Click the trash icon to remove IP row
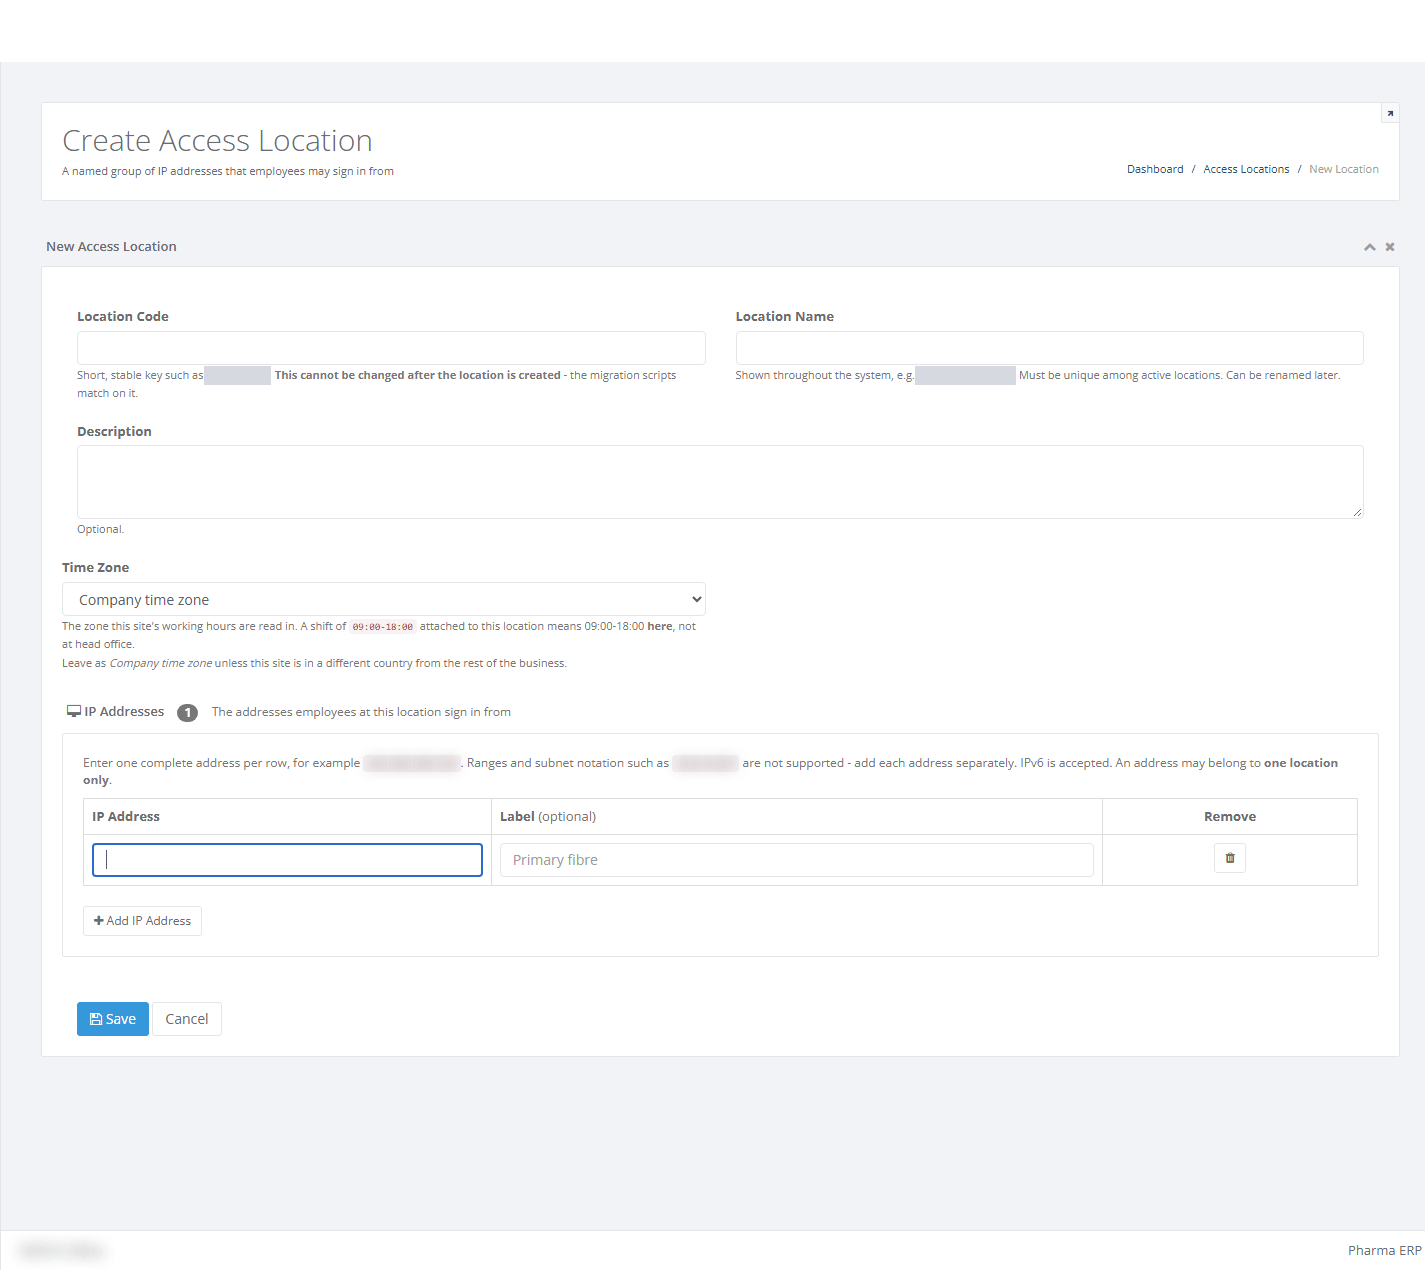 coord(1229,858)
